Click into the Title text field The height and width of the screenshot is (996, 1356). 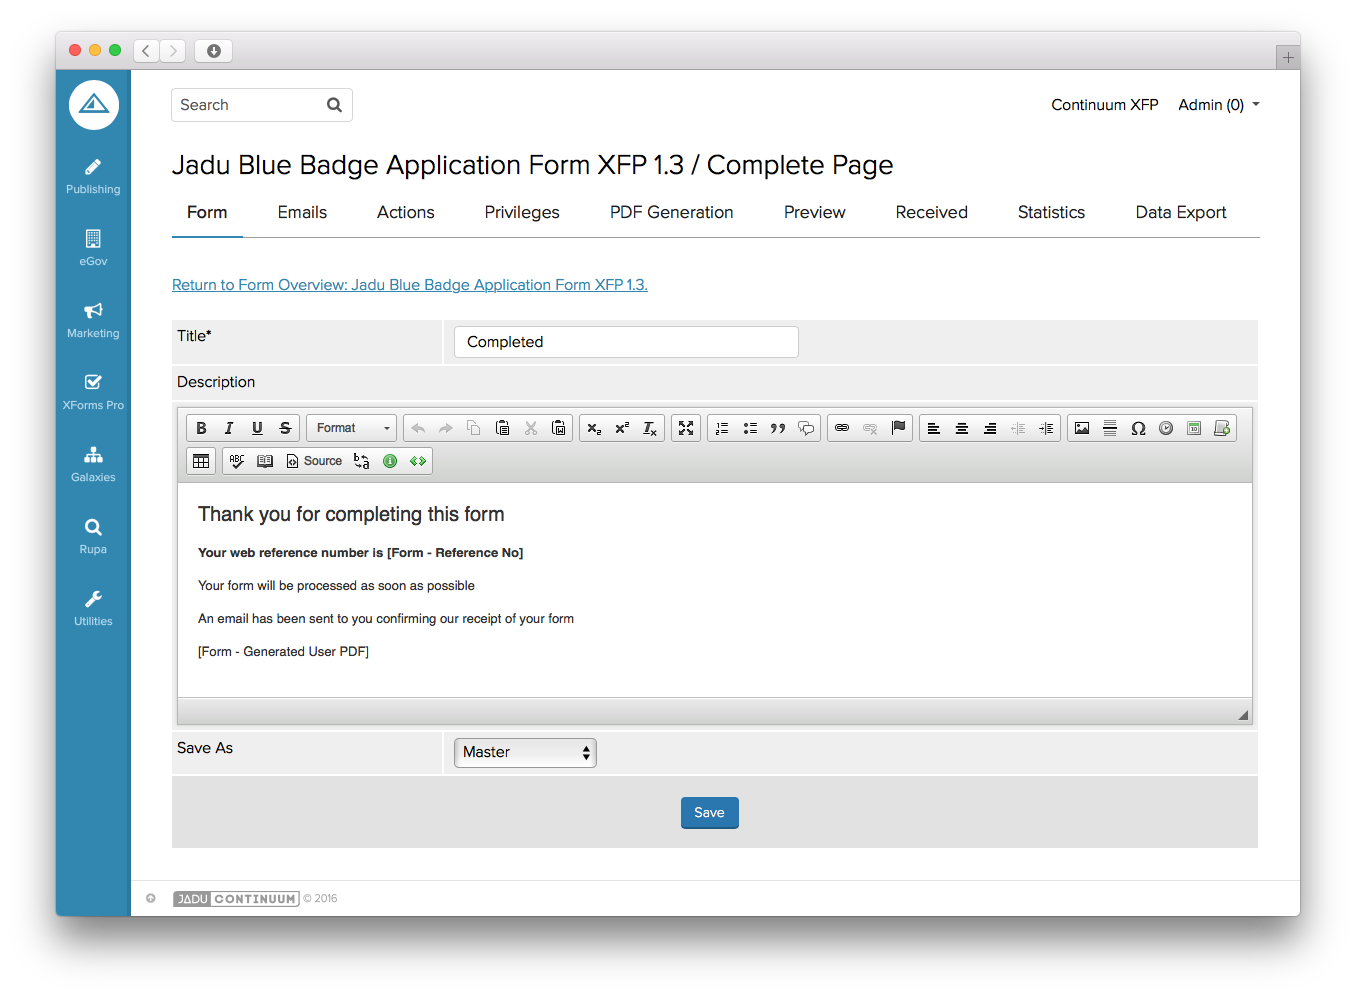point(626,342)
